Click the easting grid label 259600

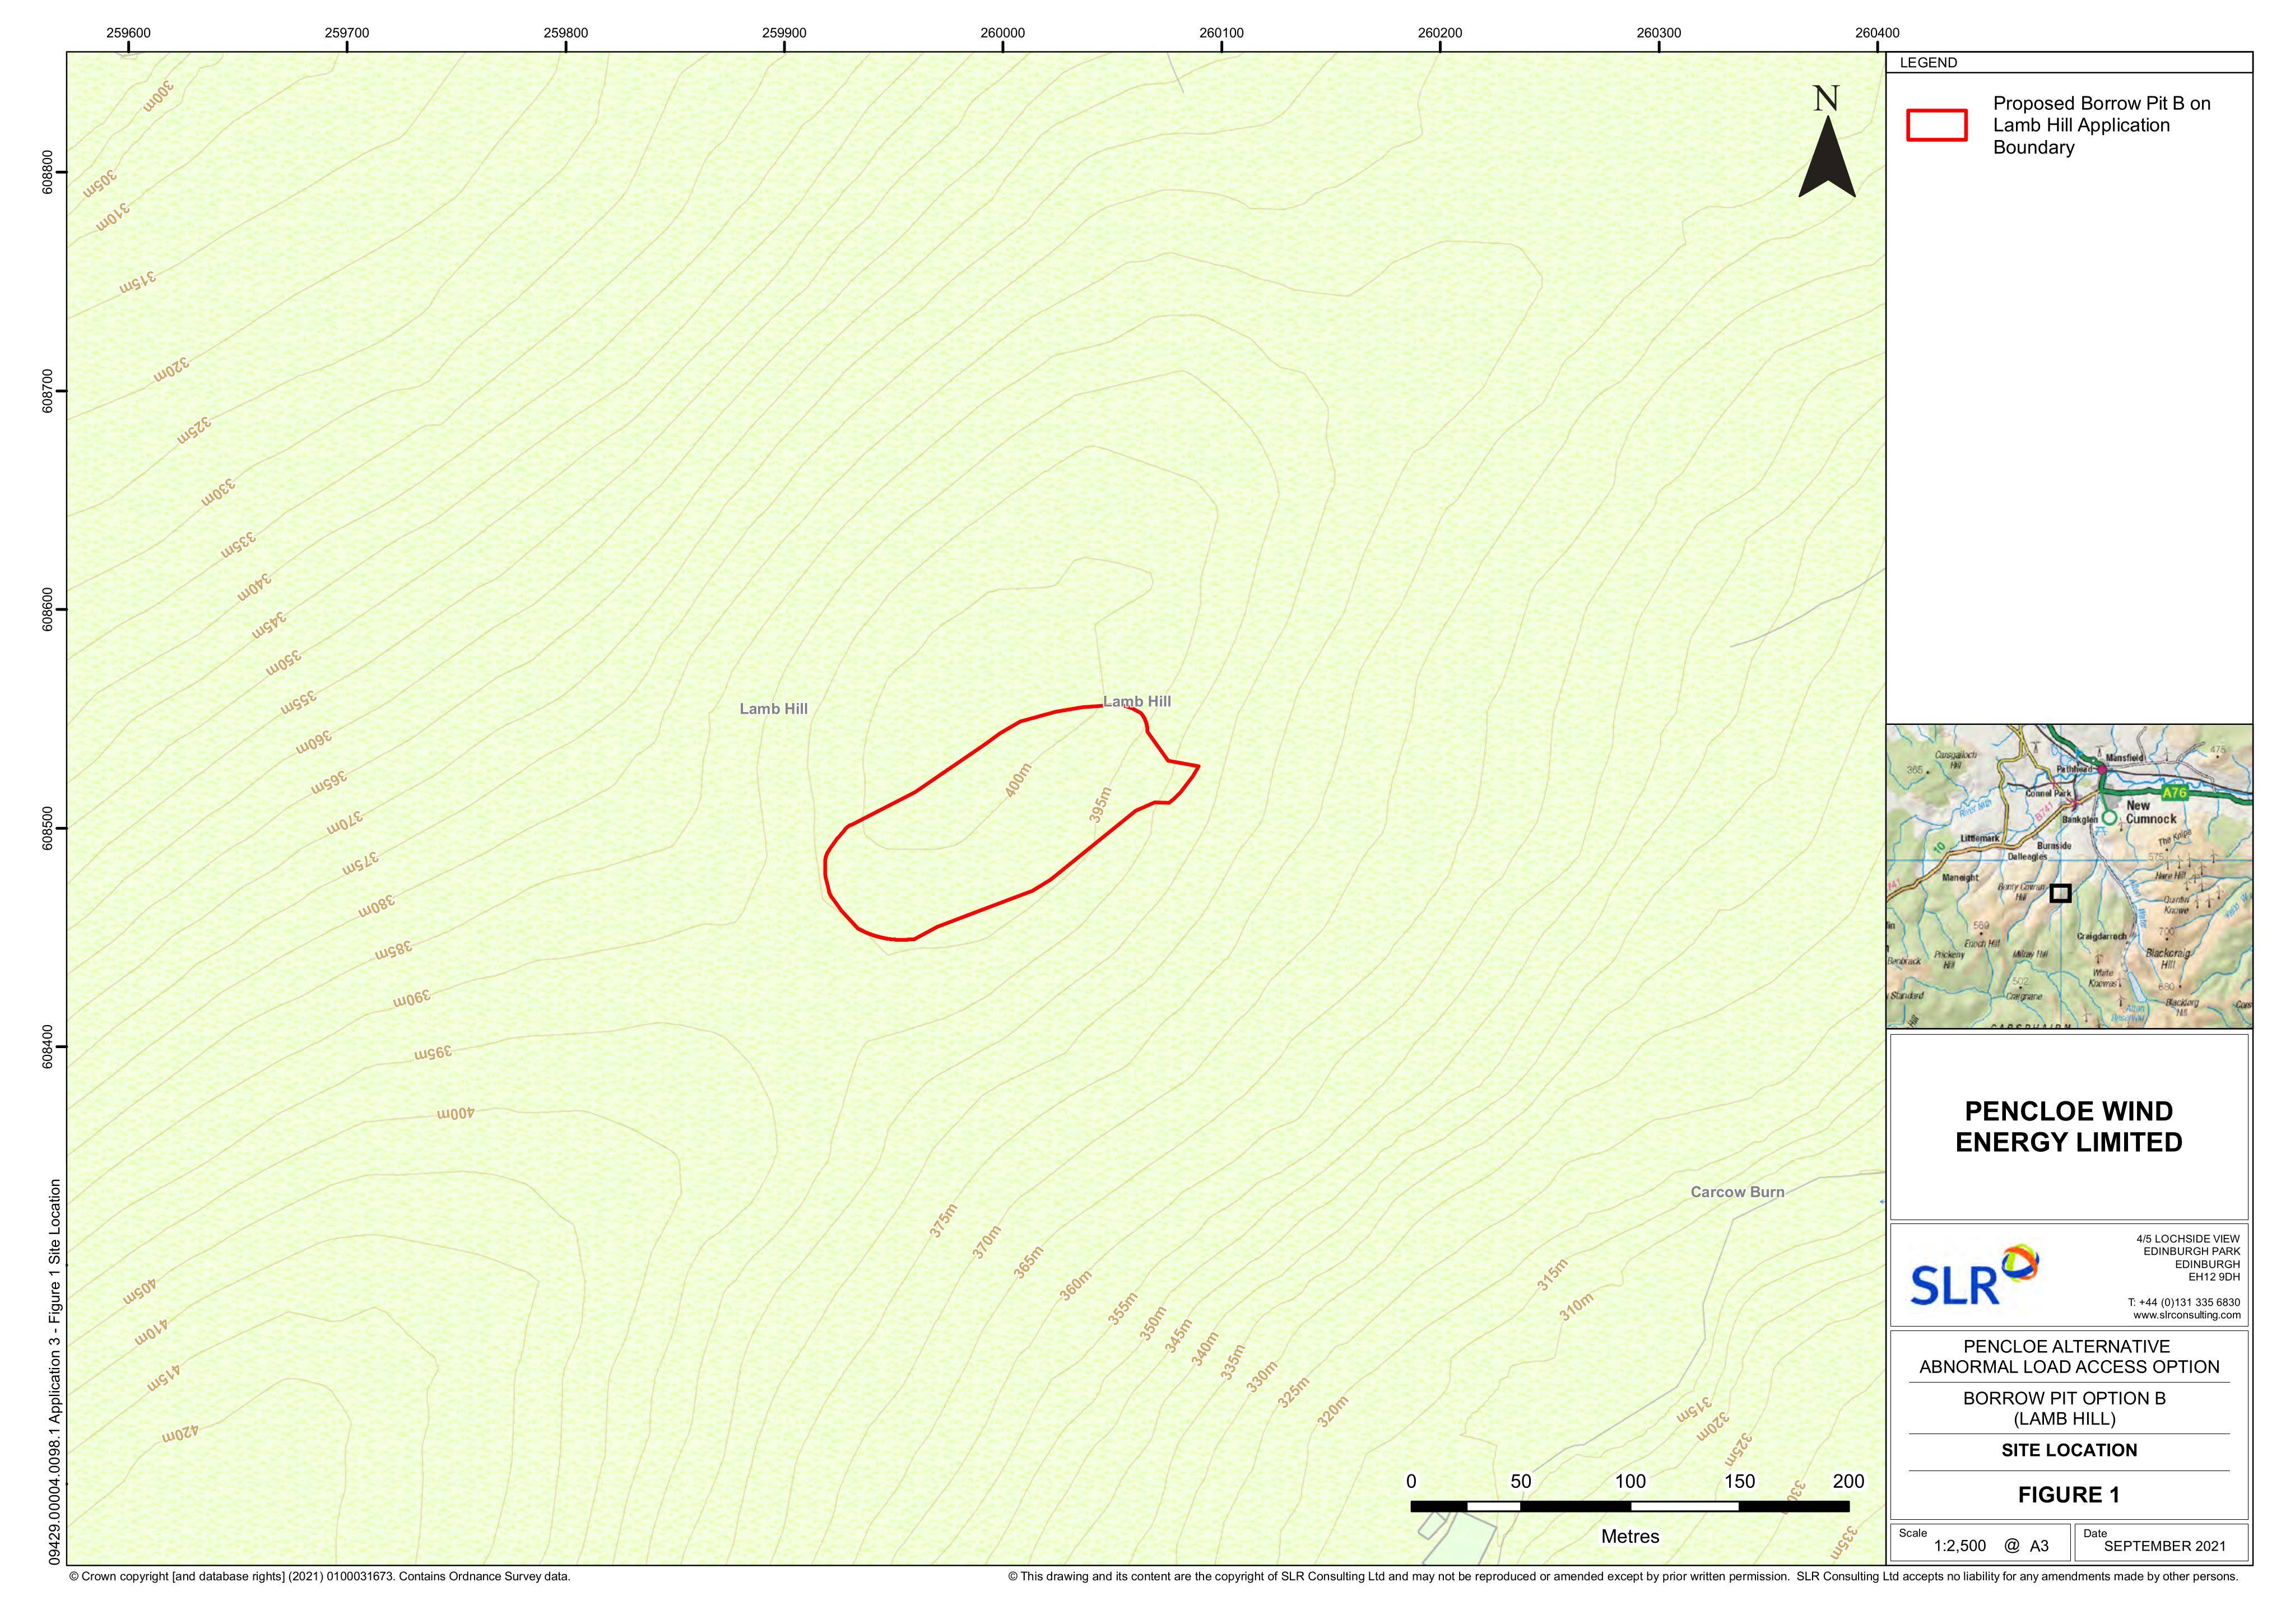pyautogui.click(x=129, y=33)
